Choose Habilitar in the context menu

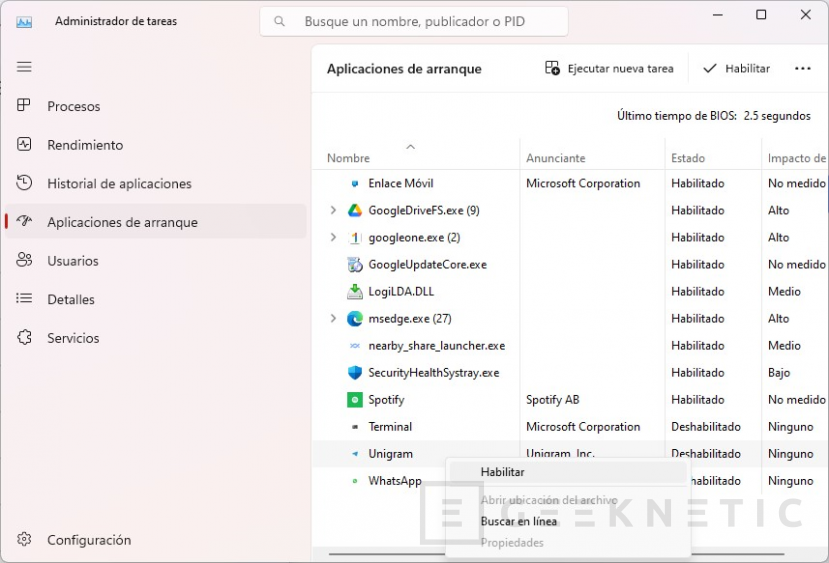tap(502, 472)
